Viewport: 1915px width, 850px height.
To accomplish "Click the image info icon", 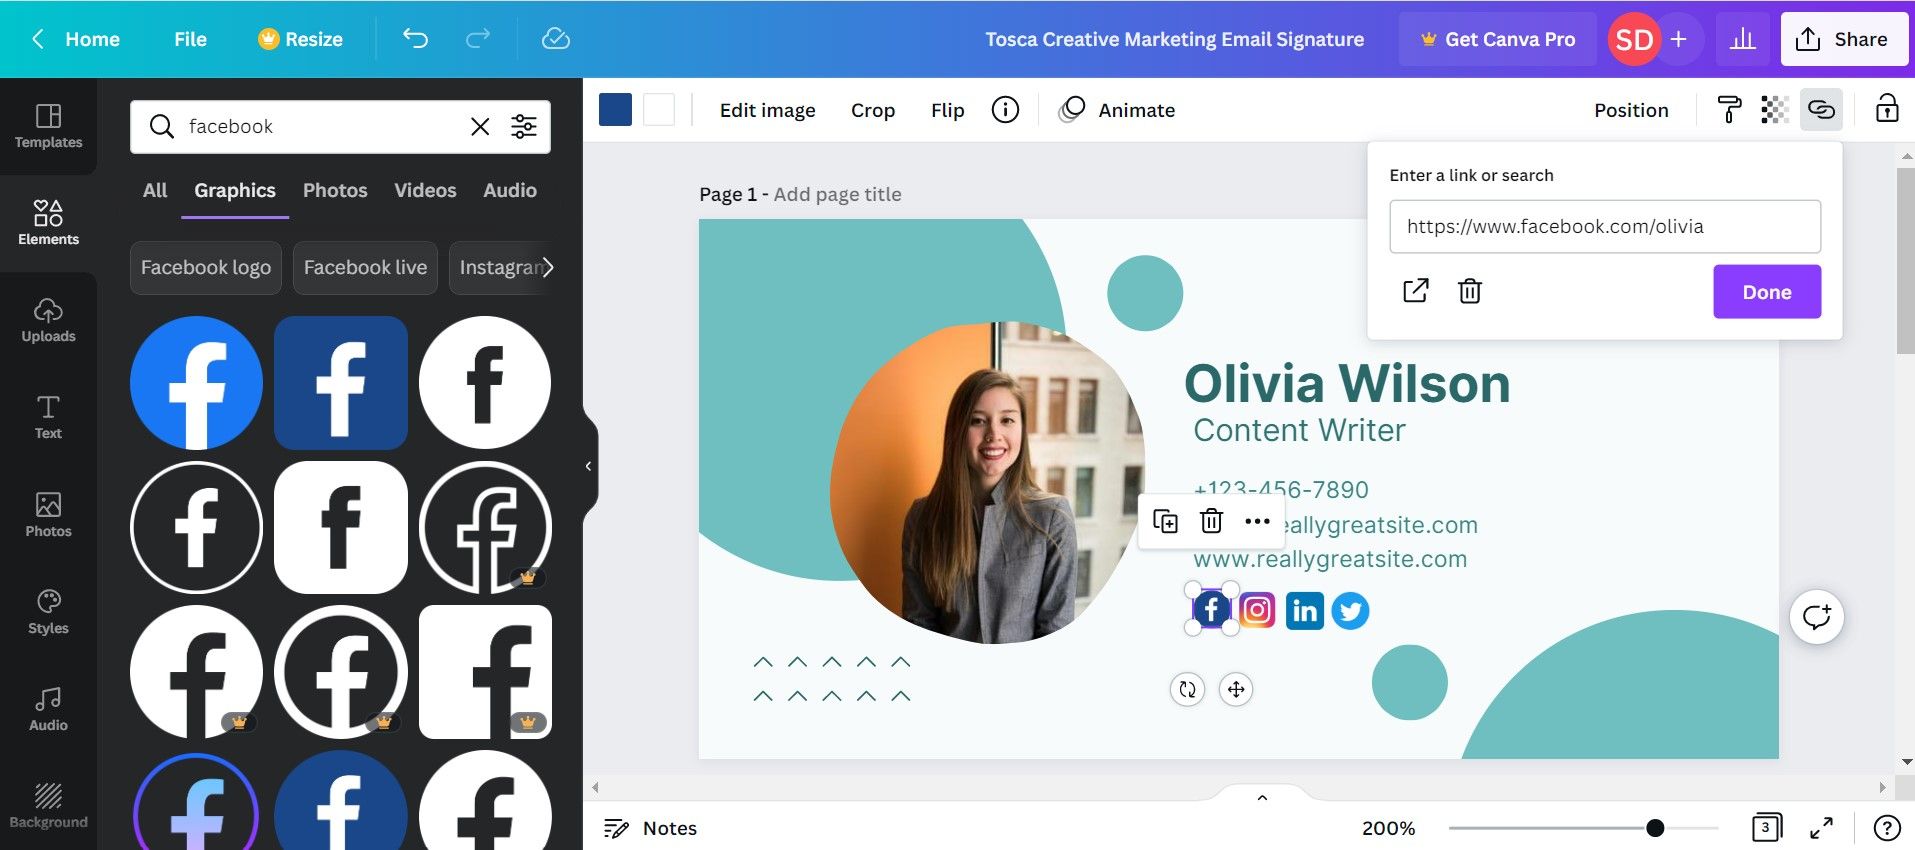I will (1005, 110).
